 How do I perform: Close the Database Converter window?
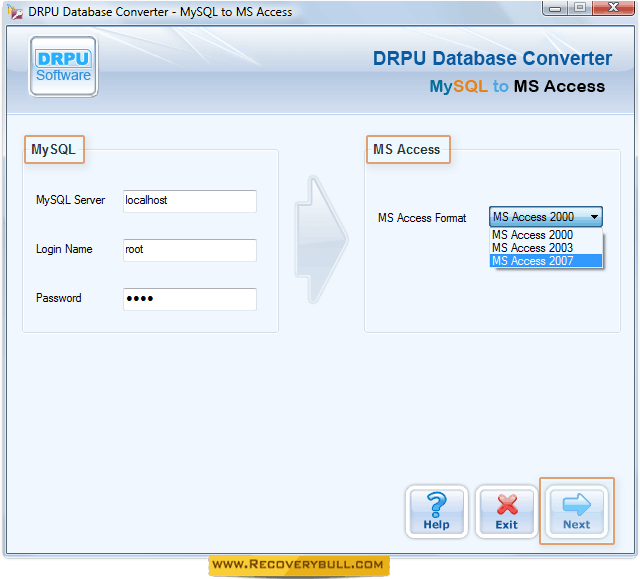[613, 8]
